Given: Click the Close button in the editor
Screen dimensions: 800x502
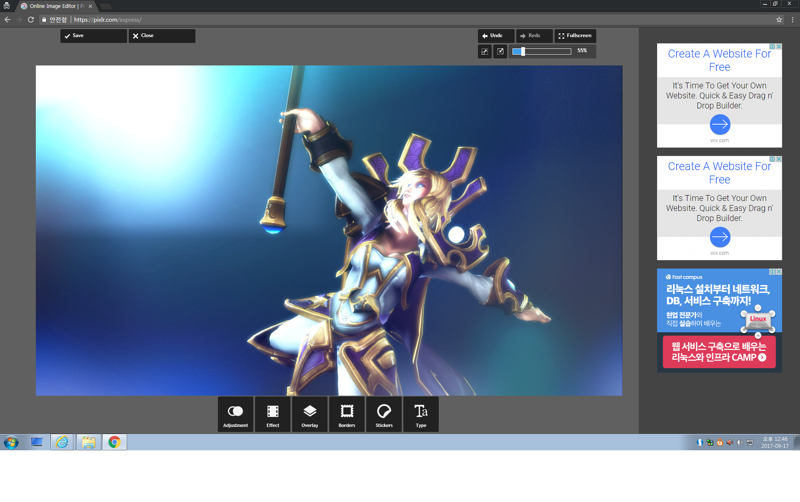Looking at the screenshot, I should click(x=162, y=36).
